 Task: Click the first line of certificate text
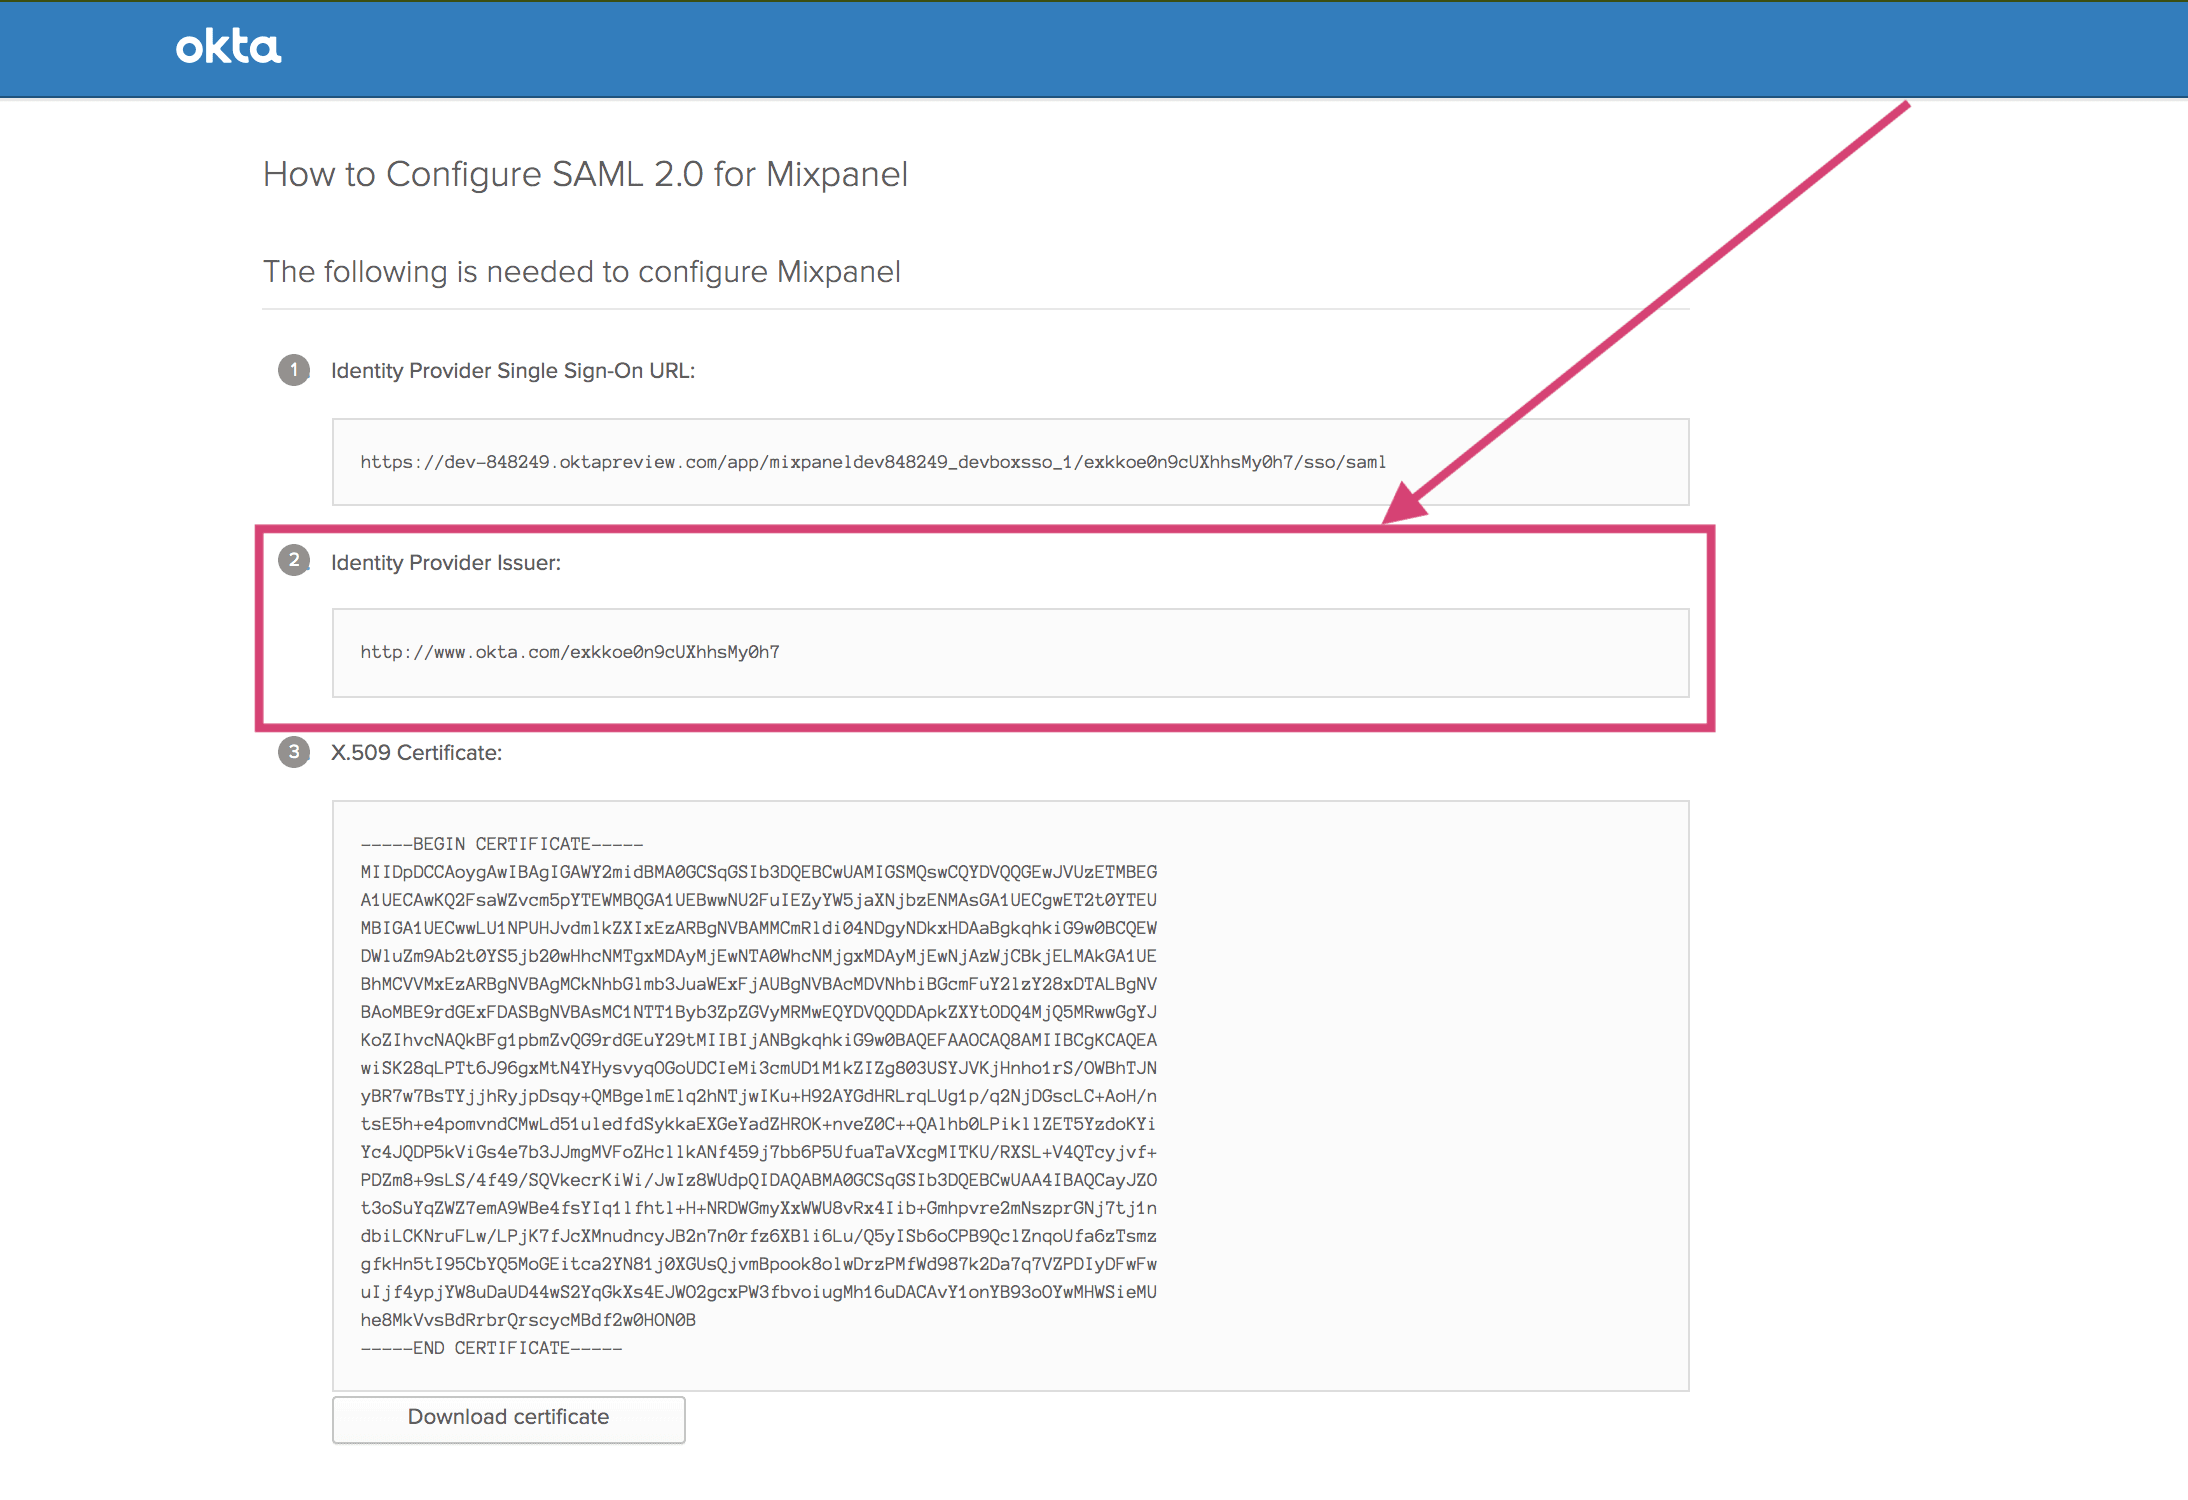(758, 872)
